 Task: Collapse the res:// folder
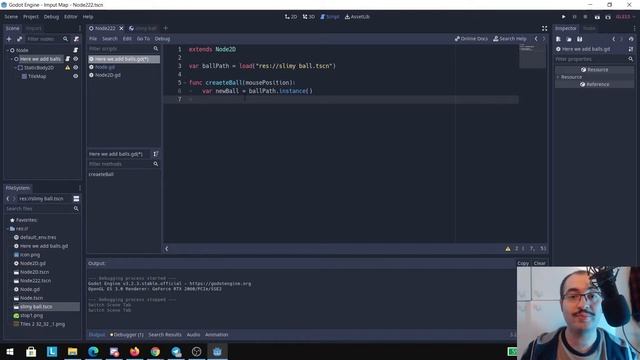7,229
